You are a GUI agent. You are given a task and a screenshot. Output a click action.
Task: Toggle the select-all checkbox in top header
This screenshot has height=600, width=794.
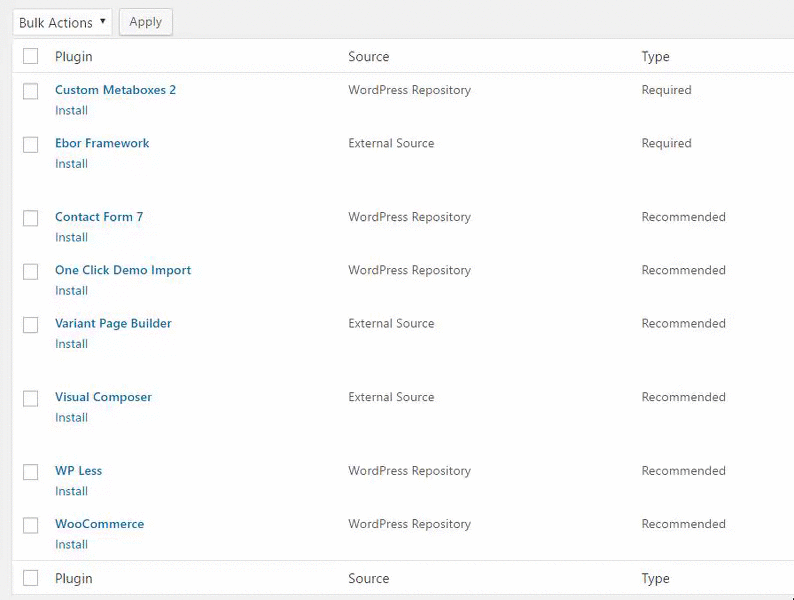coord(30,56)
